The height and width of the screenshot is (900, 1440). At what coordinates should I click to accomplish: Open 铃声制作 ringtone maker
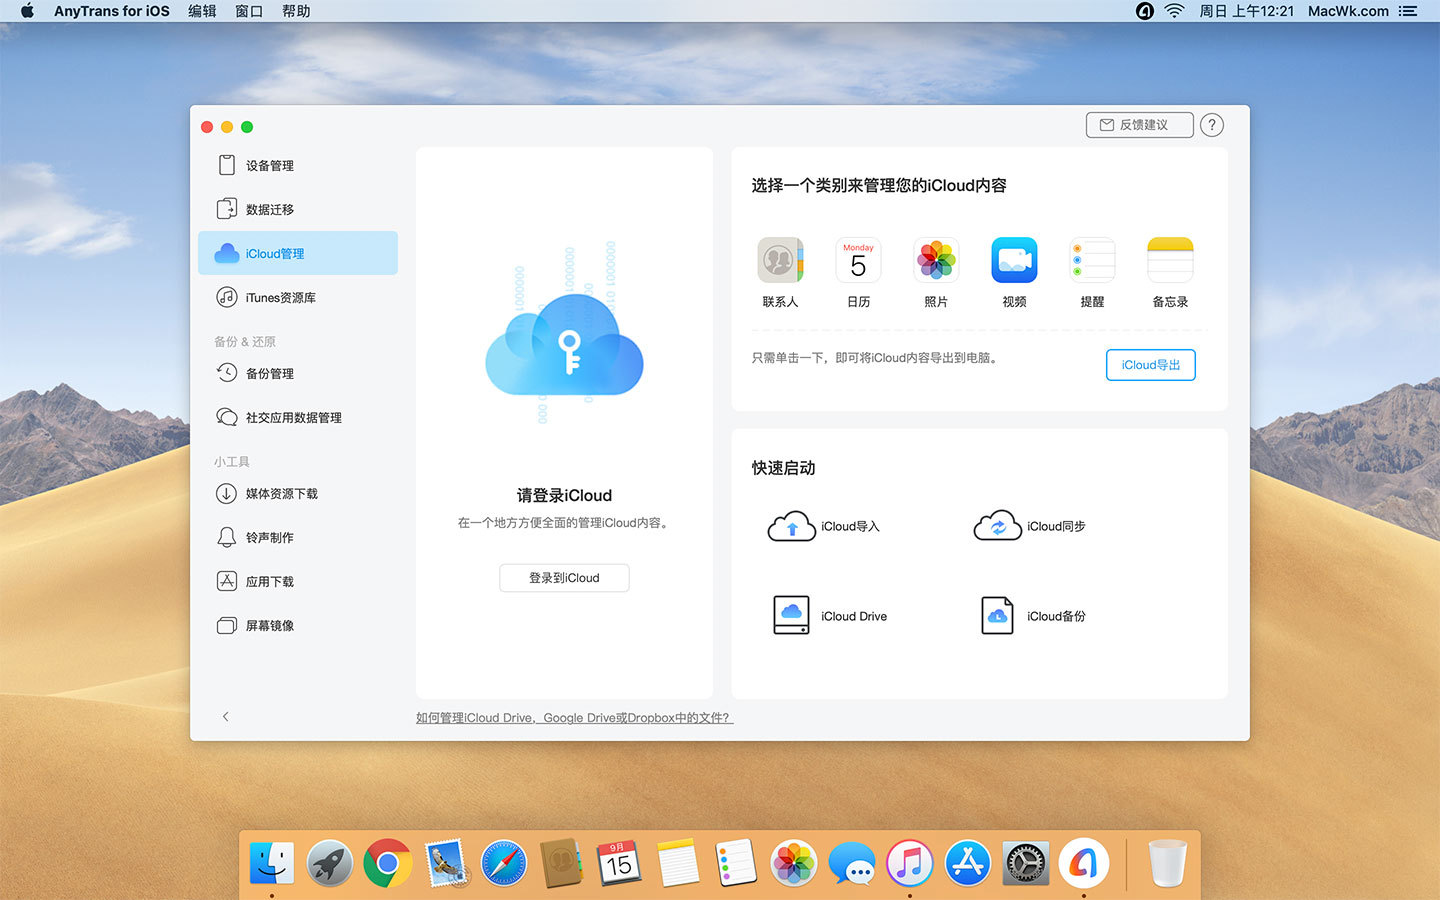click(298, 537)
